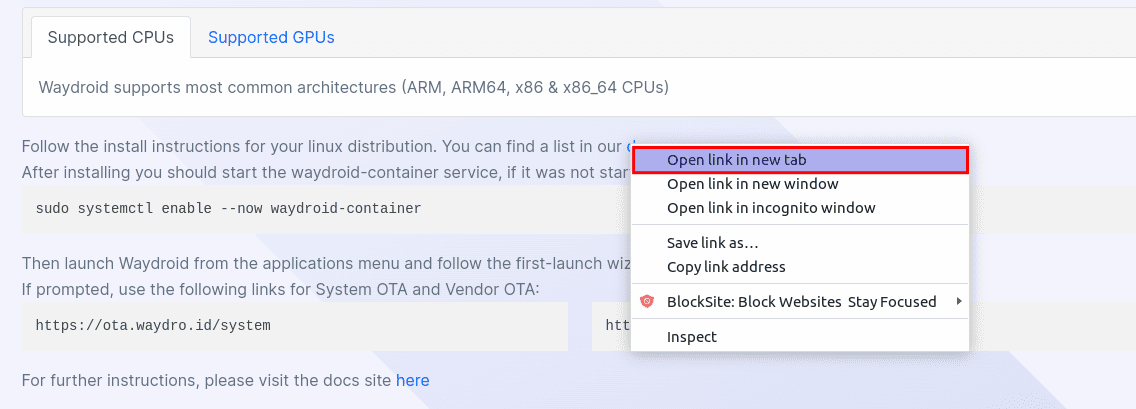1136x409 pixels.
Task: Click the partially hidden link after "list in our"
Action: (629, 146)
